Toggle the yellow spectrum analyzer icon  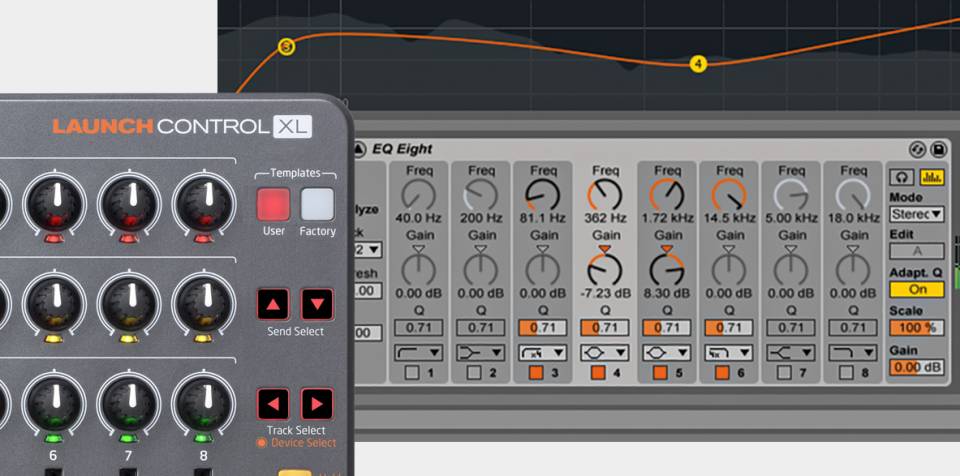[x=931, y=177]
